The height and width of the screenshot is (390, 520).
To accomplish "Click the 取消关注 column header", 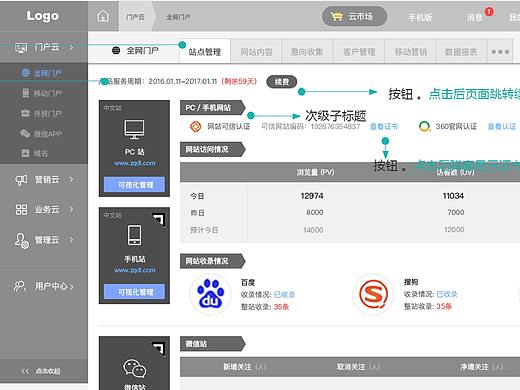I will tap(358, 367).
